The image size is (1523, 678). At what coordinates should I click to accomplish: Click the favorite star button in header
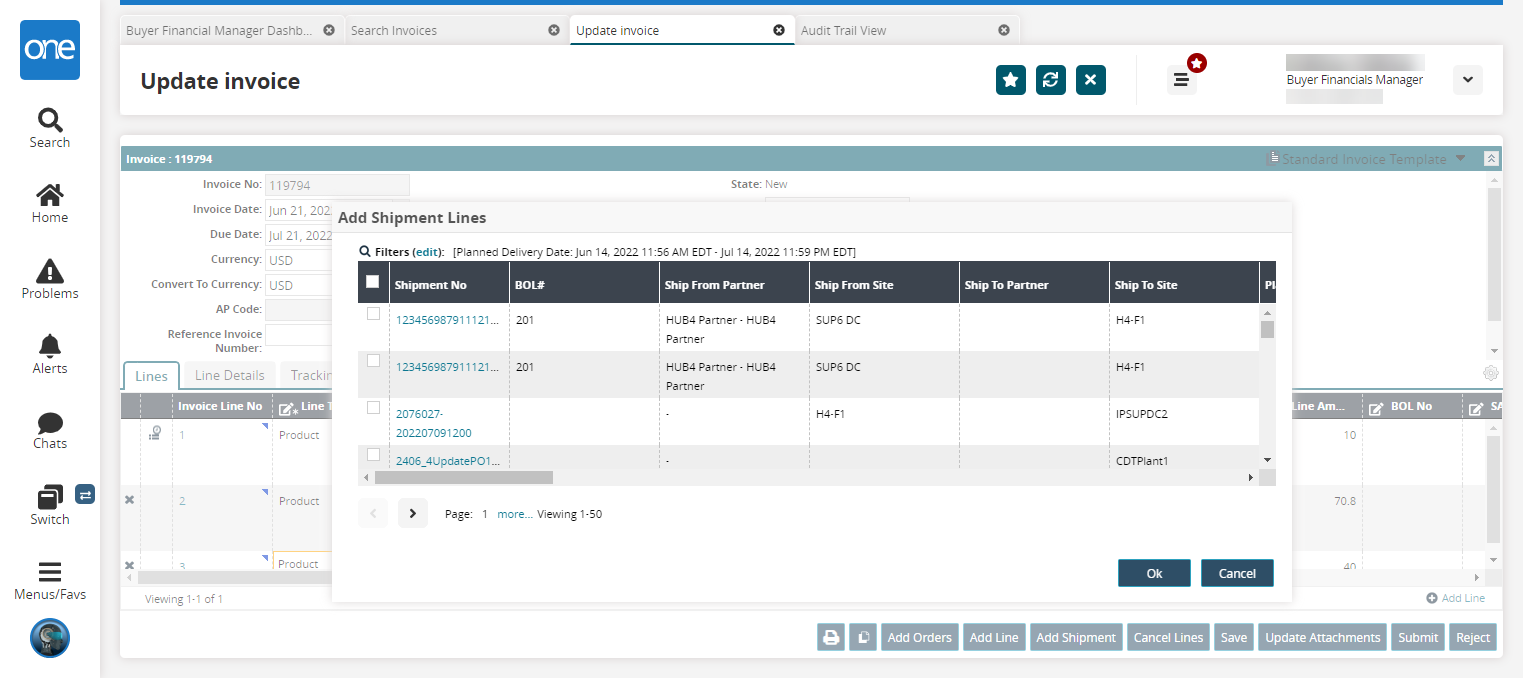tap(1011, 80)
